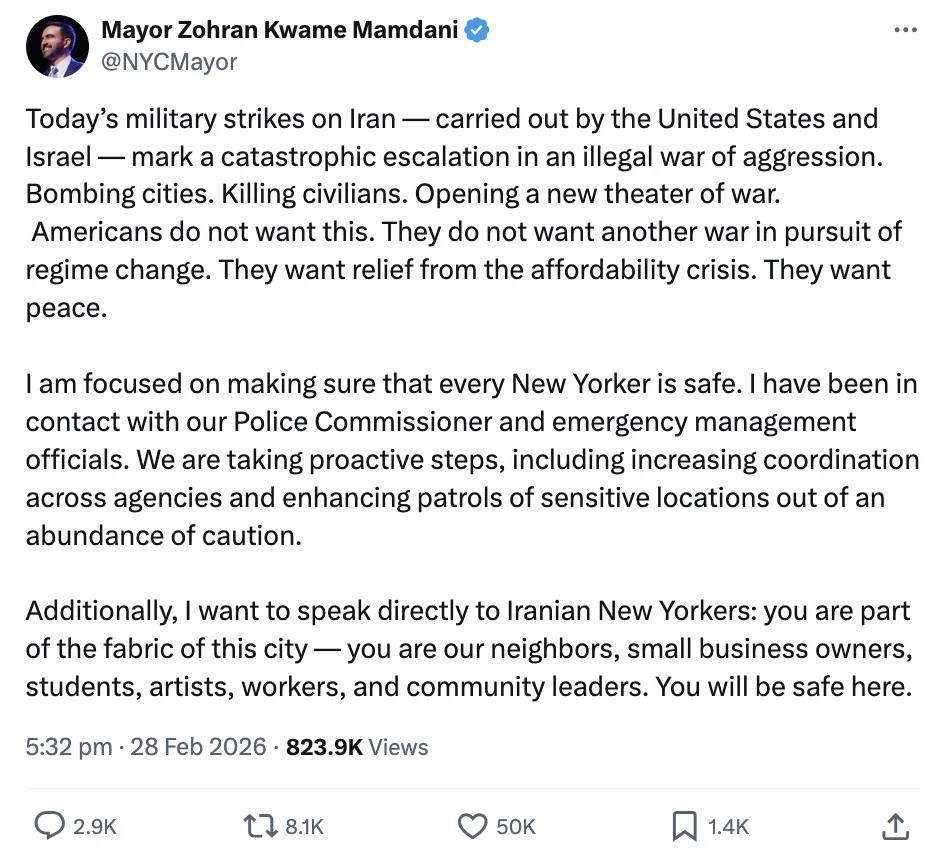This screenshot has height=868, width=928.
Task: Click the blue verified badge
Action: pyautogui.click(x=477, y=31)
